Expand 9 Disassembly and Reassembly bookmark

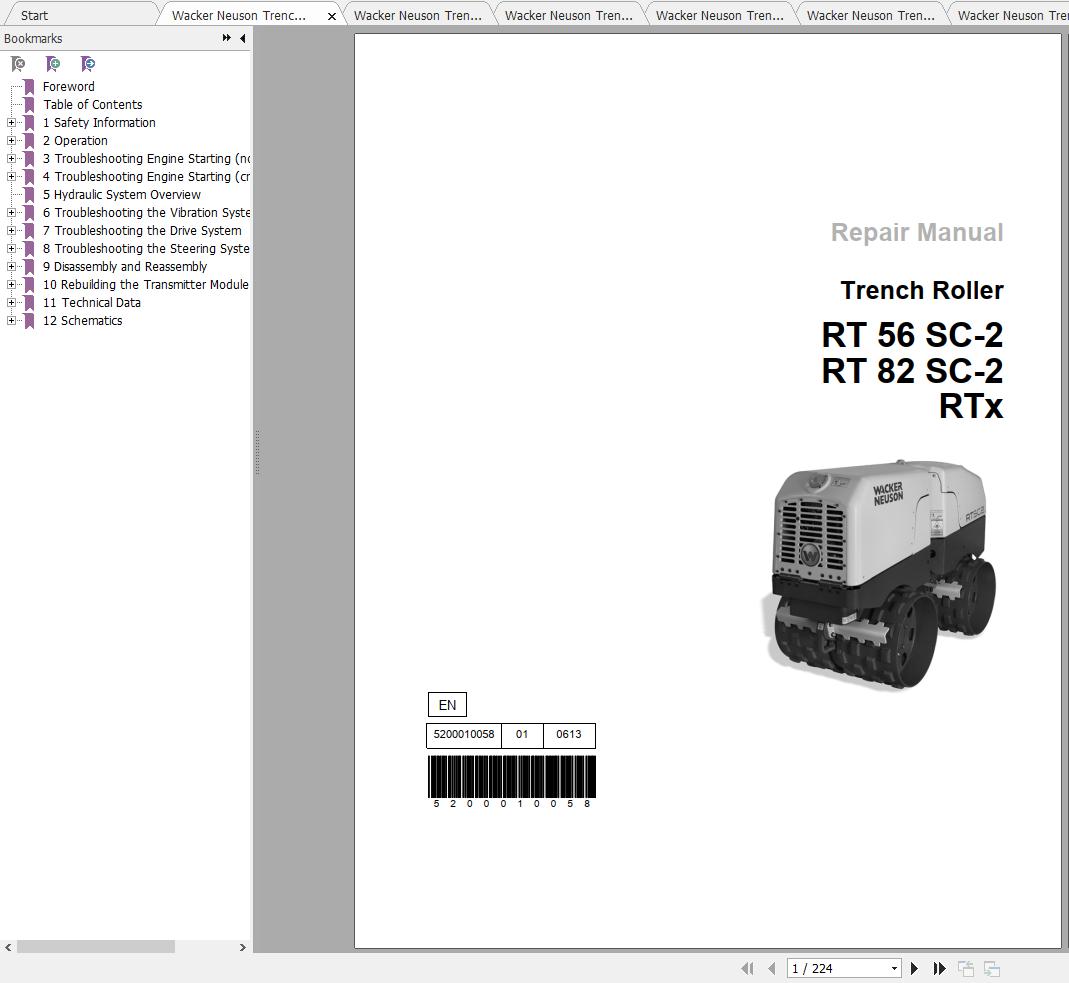[x=11, y=267]
